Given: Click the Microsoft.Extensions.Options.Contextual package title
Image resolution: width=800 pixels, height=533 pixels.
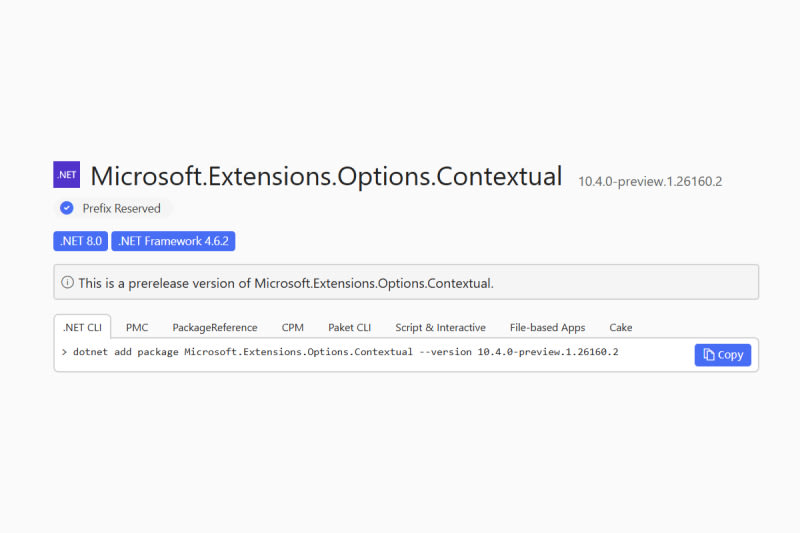Looking at the screenshot, I should click(326, 176).
